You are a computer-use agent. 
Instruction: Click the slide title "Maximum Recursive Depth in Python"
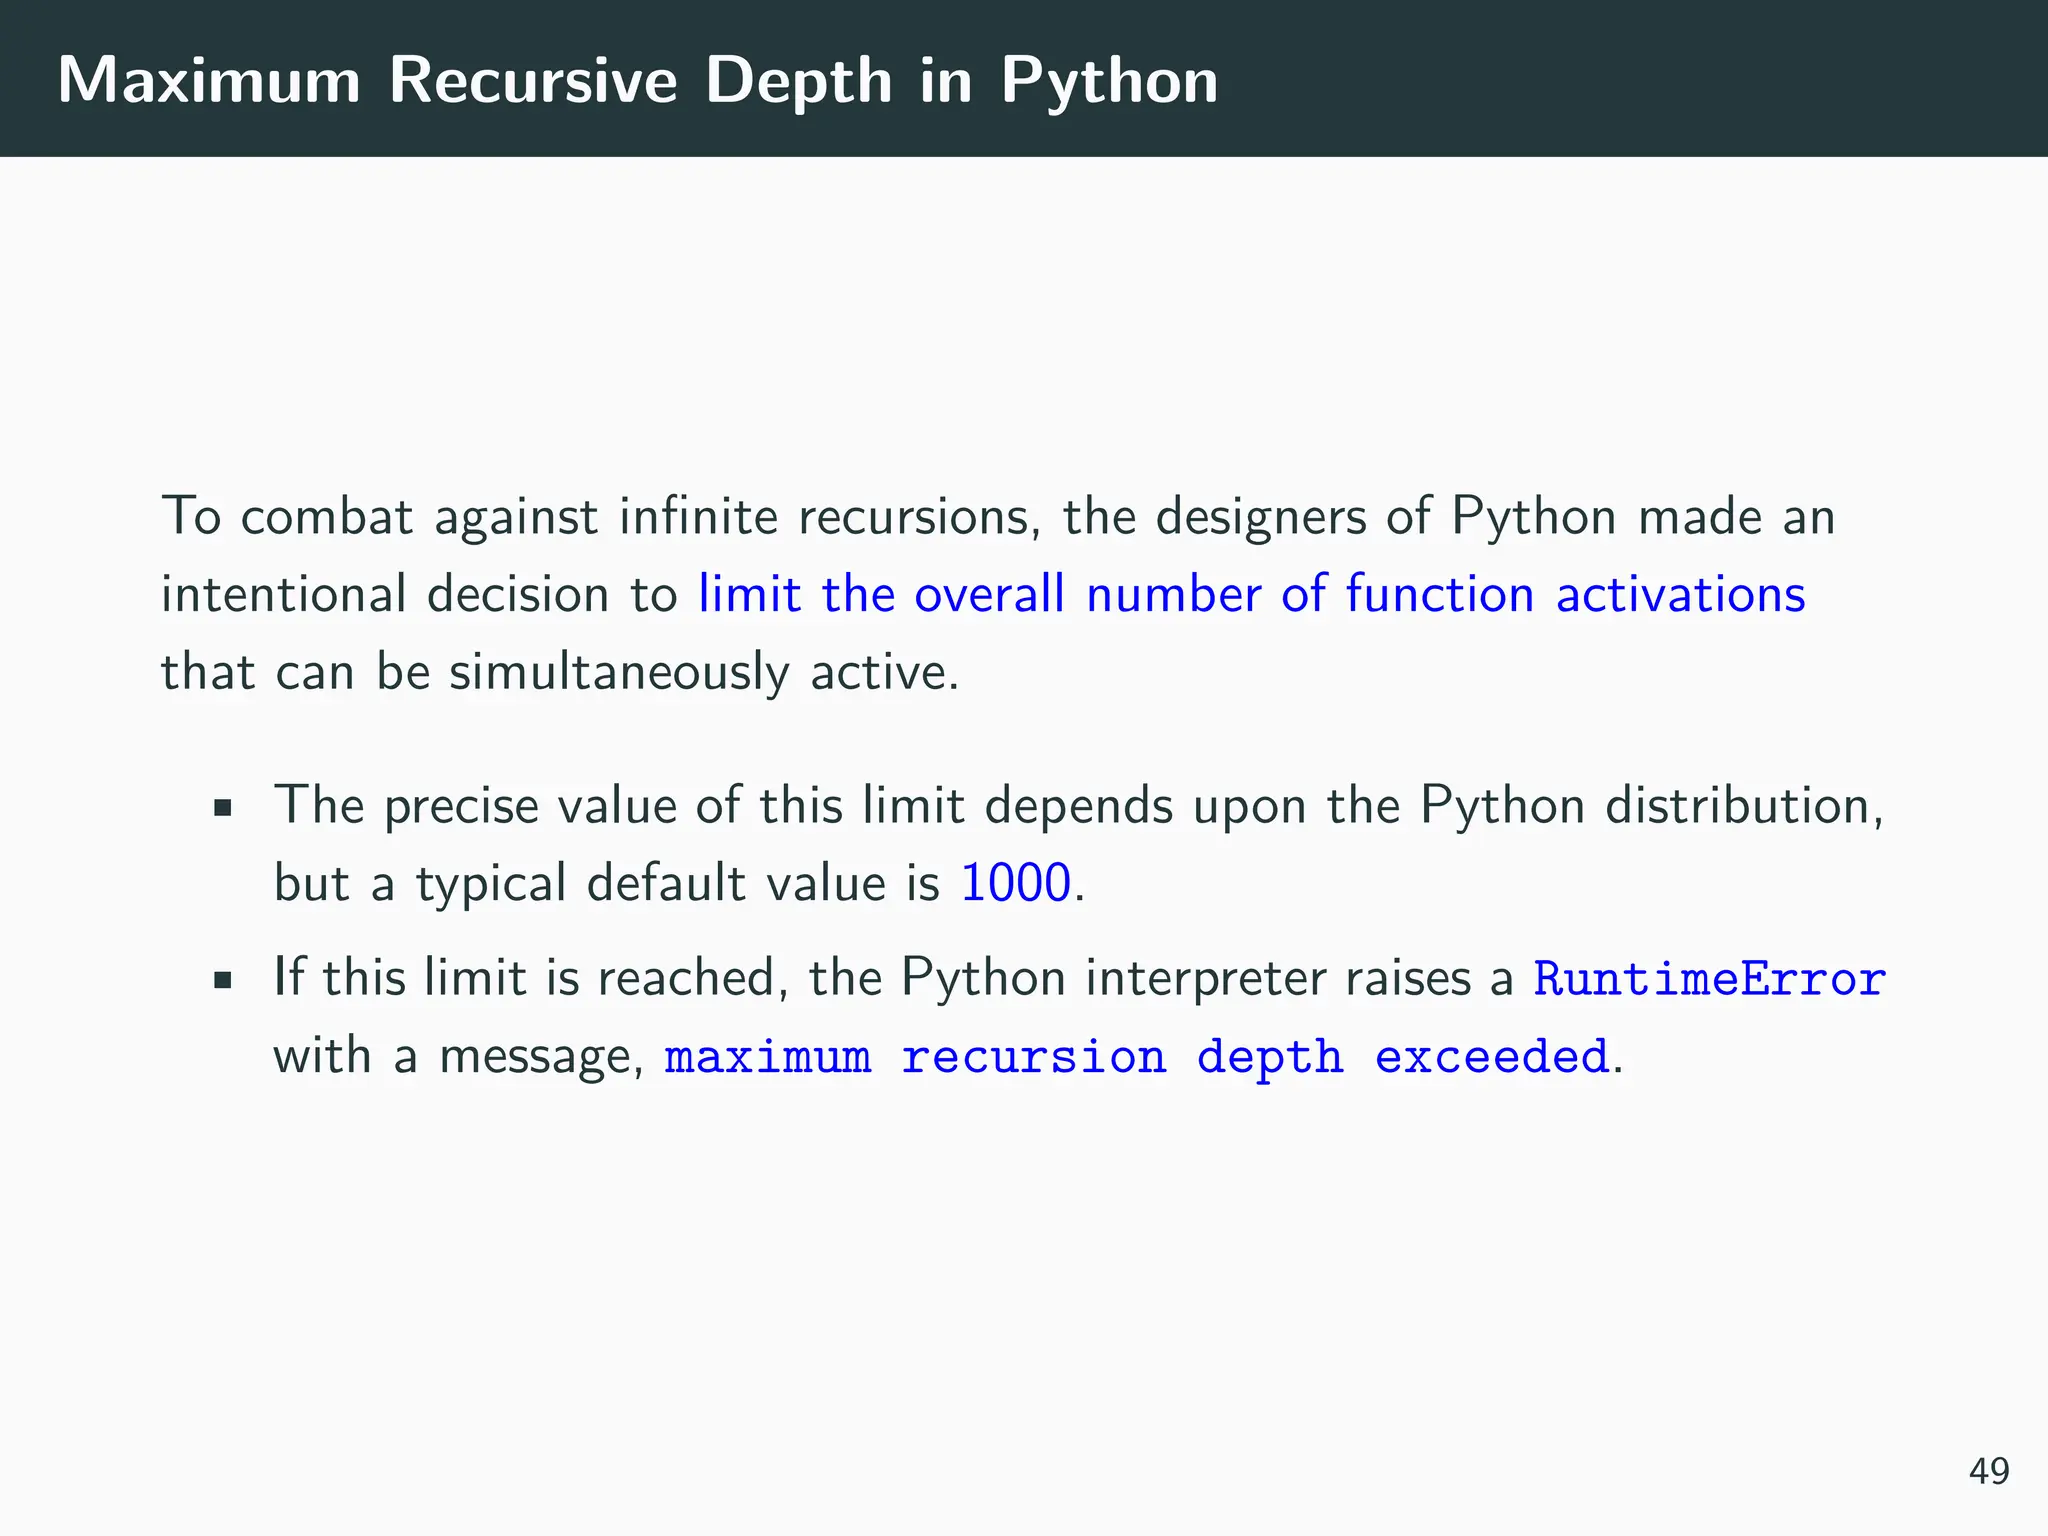click(x=638, y=80)
